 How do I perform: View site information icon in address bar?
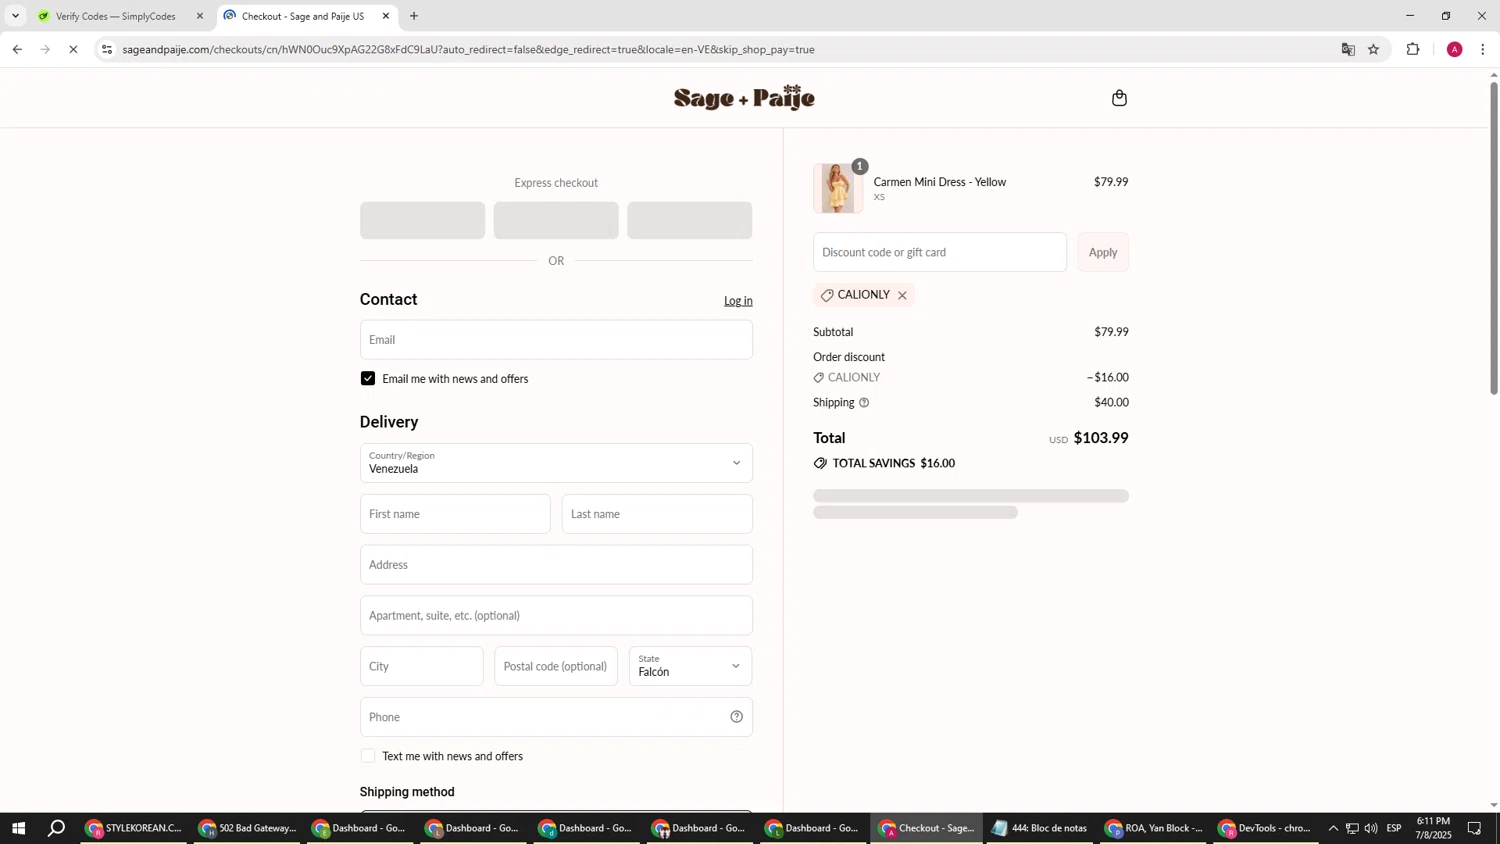coord(107,49)
